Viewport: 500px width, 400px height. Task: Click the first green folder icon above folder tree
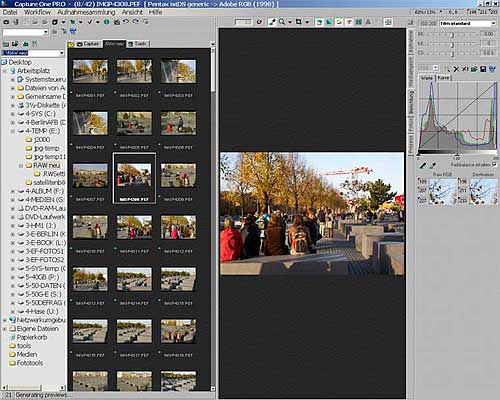pos(6,44)
